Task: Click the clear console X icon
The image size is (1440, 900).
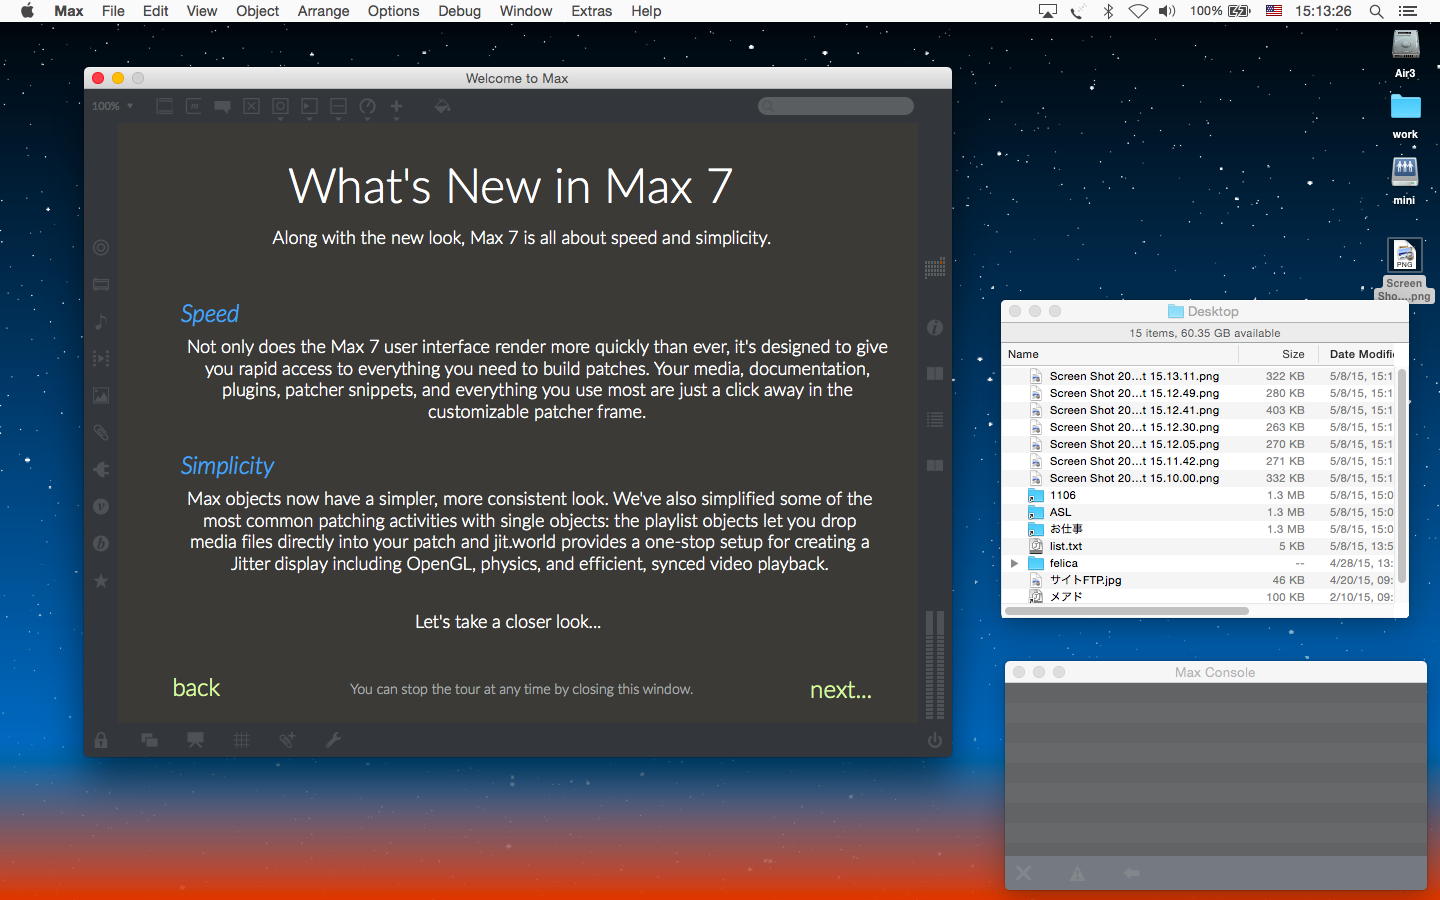Action: [1024, 873]
